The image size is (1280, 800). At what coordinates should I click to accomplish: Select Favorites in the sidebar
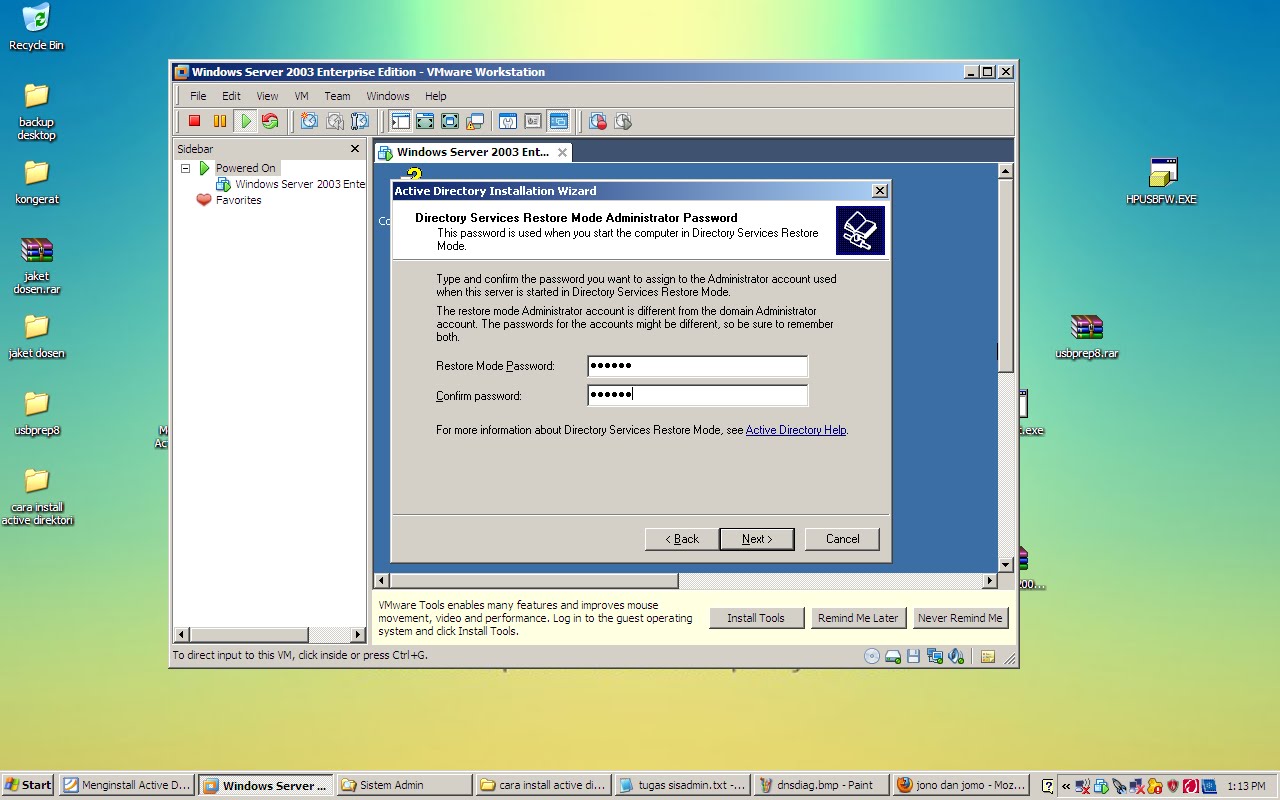pos(238,200)
